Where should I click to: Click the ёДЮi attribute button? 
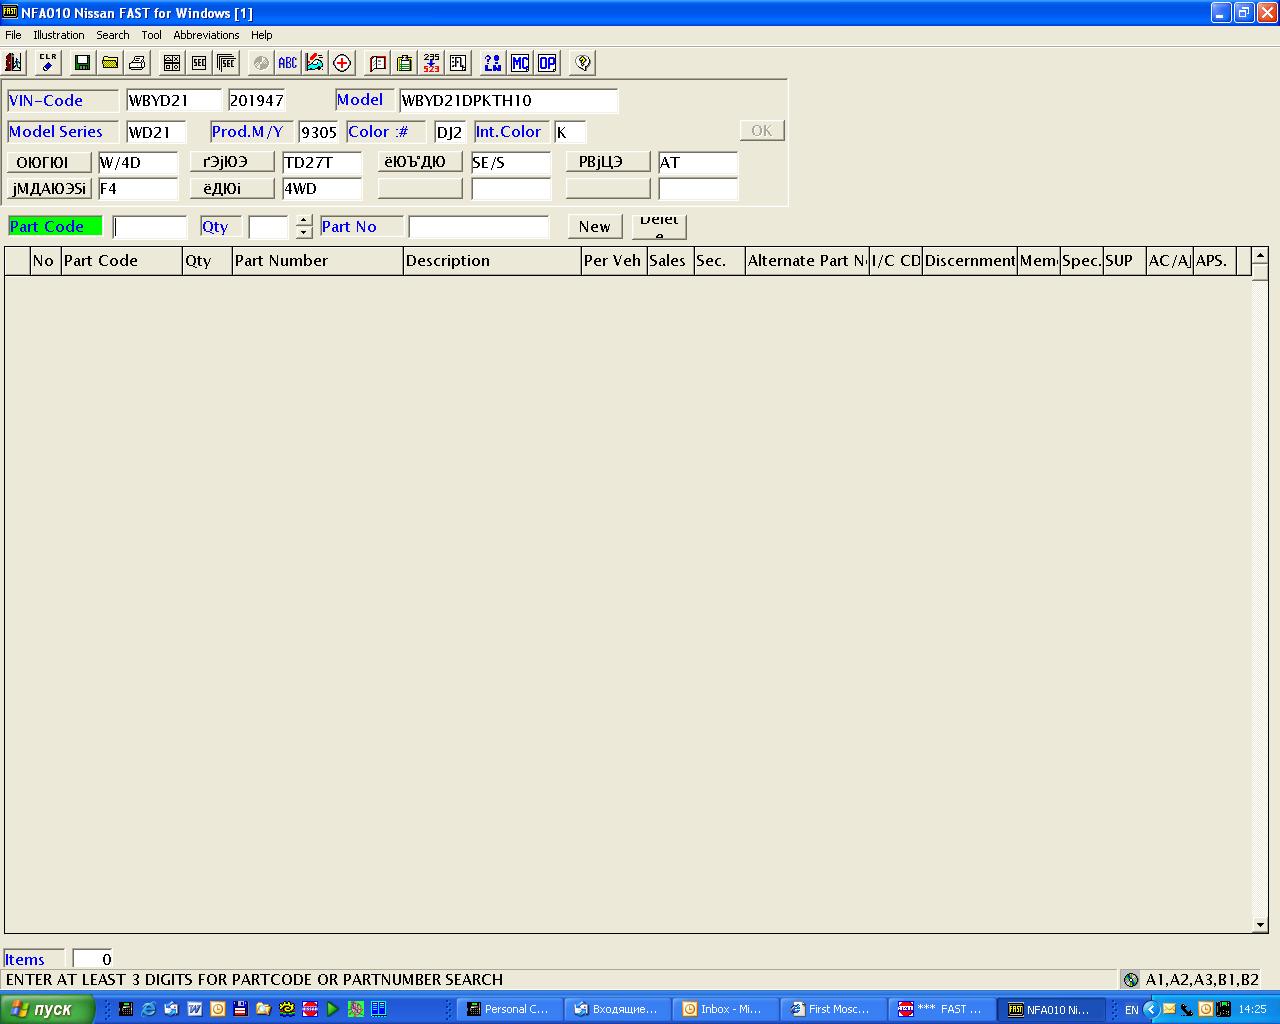tap(232, 188)
